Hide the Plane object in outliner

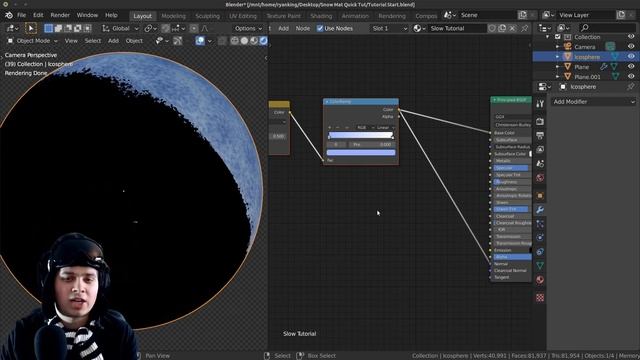631,67
